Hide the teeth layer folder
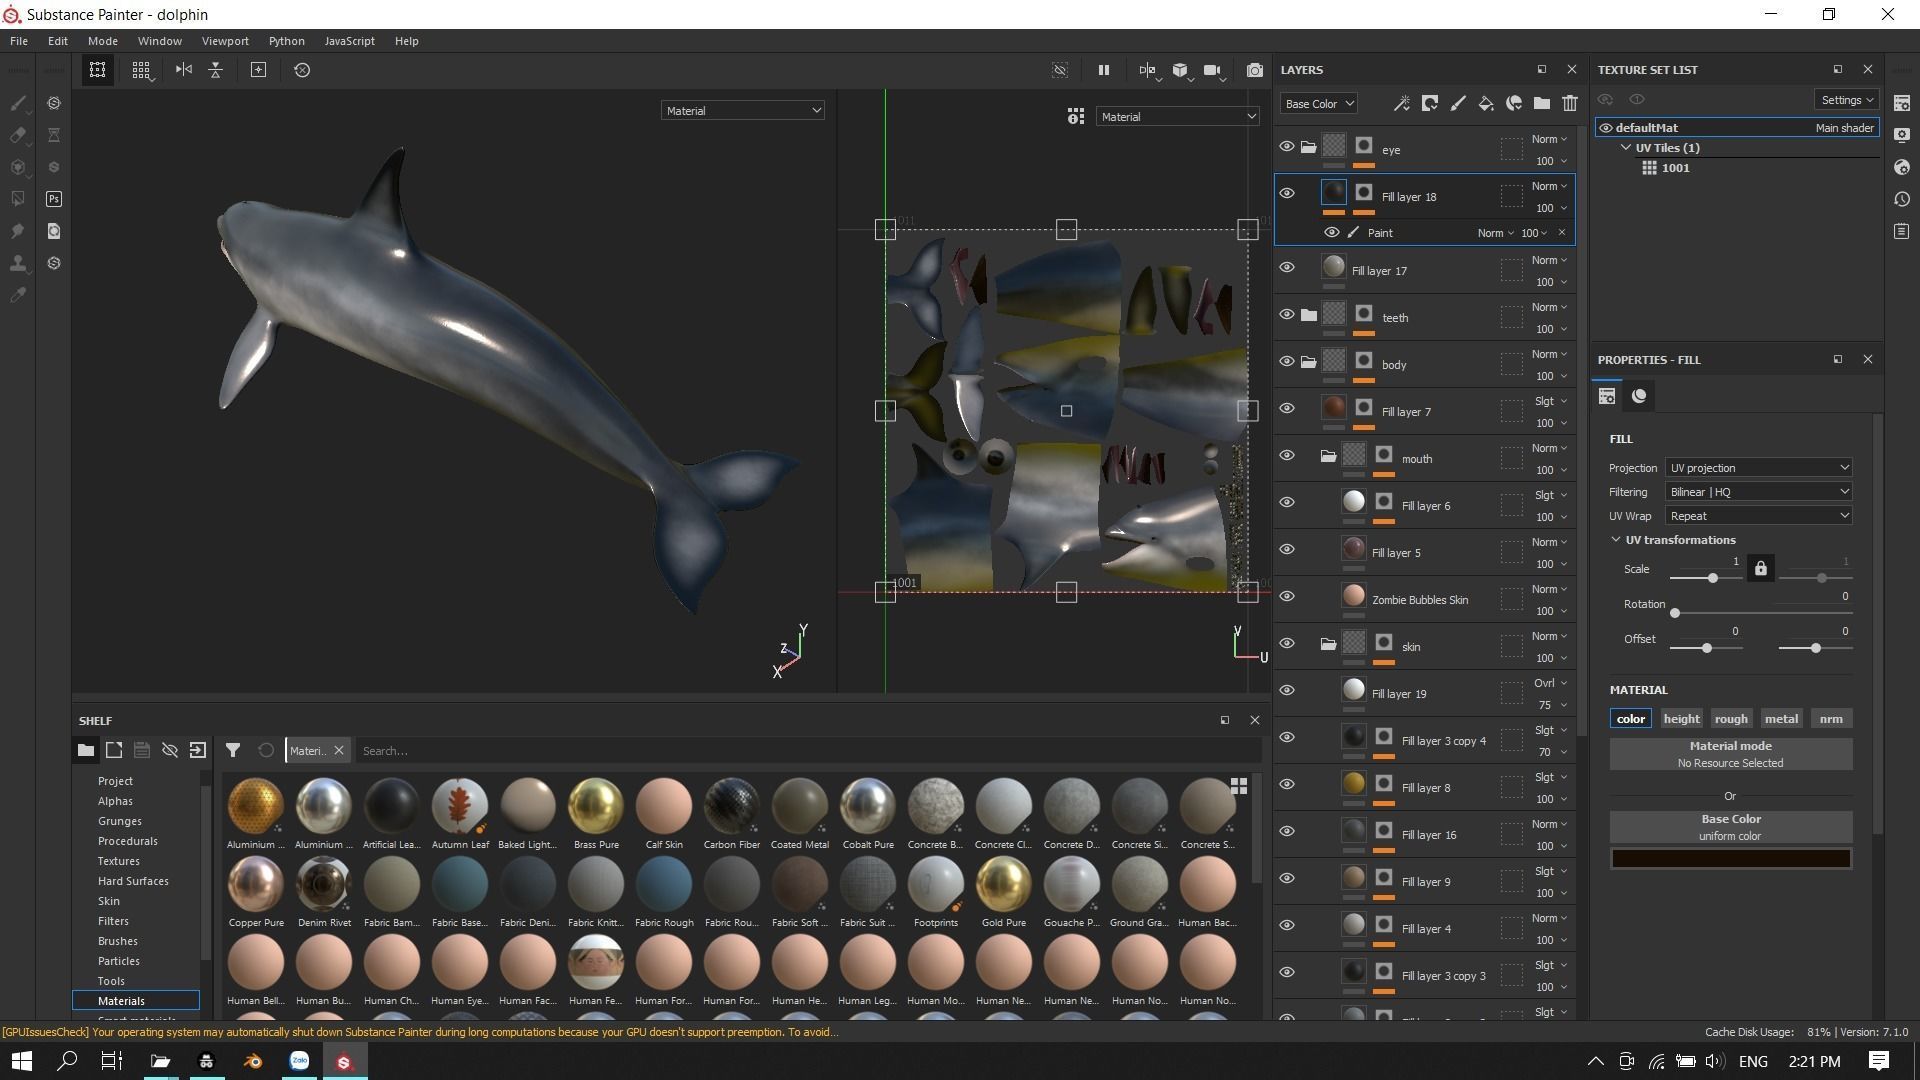Screen dimensions: 1920x1080 tap(1287, 315)
